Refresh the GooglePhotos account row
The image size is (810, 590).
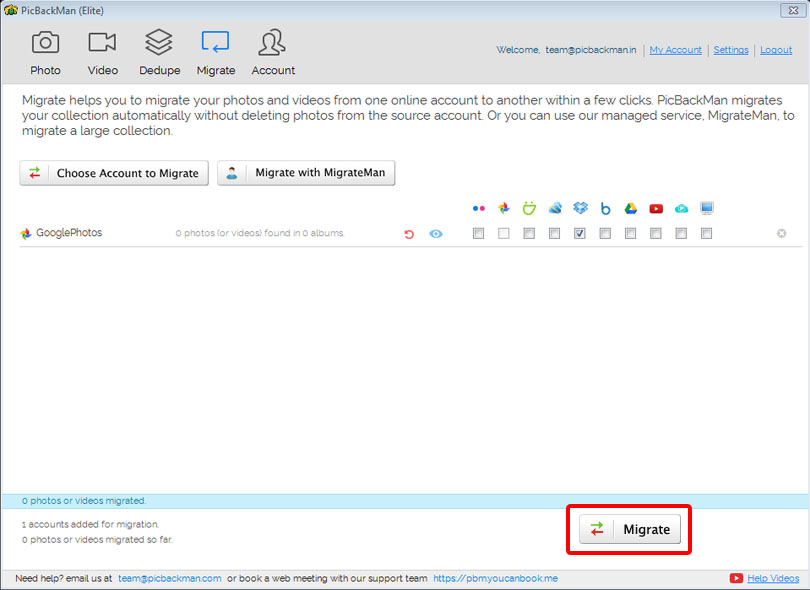(x=409, y=234)
